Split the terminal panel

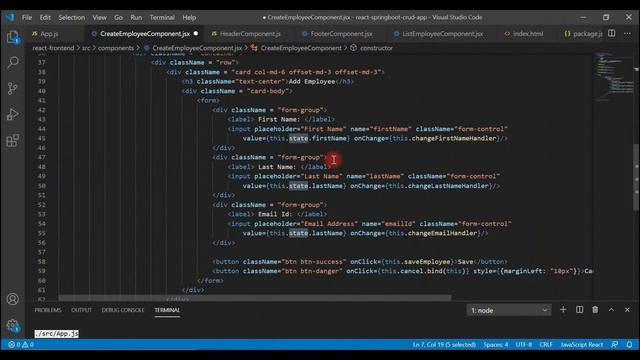pyautogui.click(x=580, y=310)
